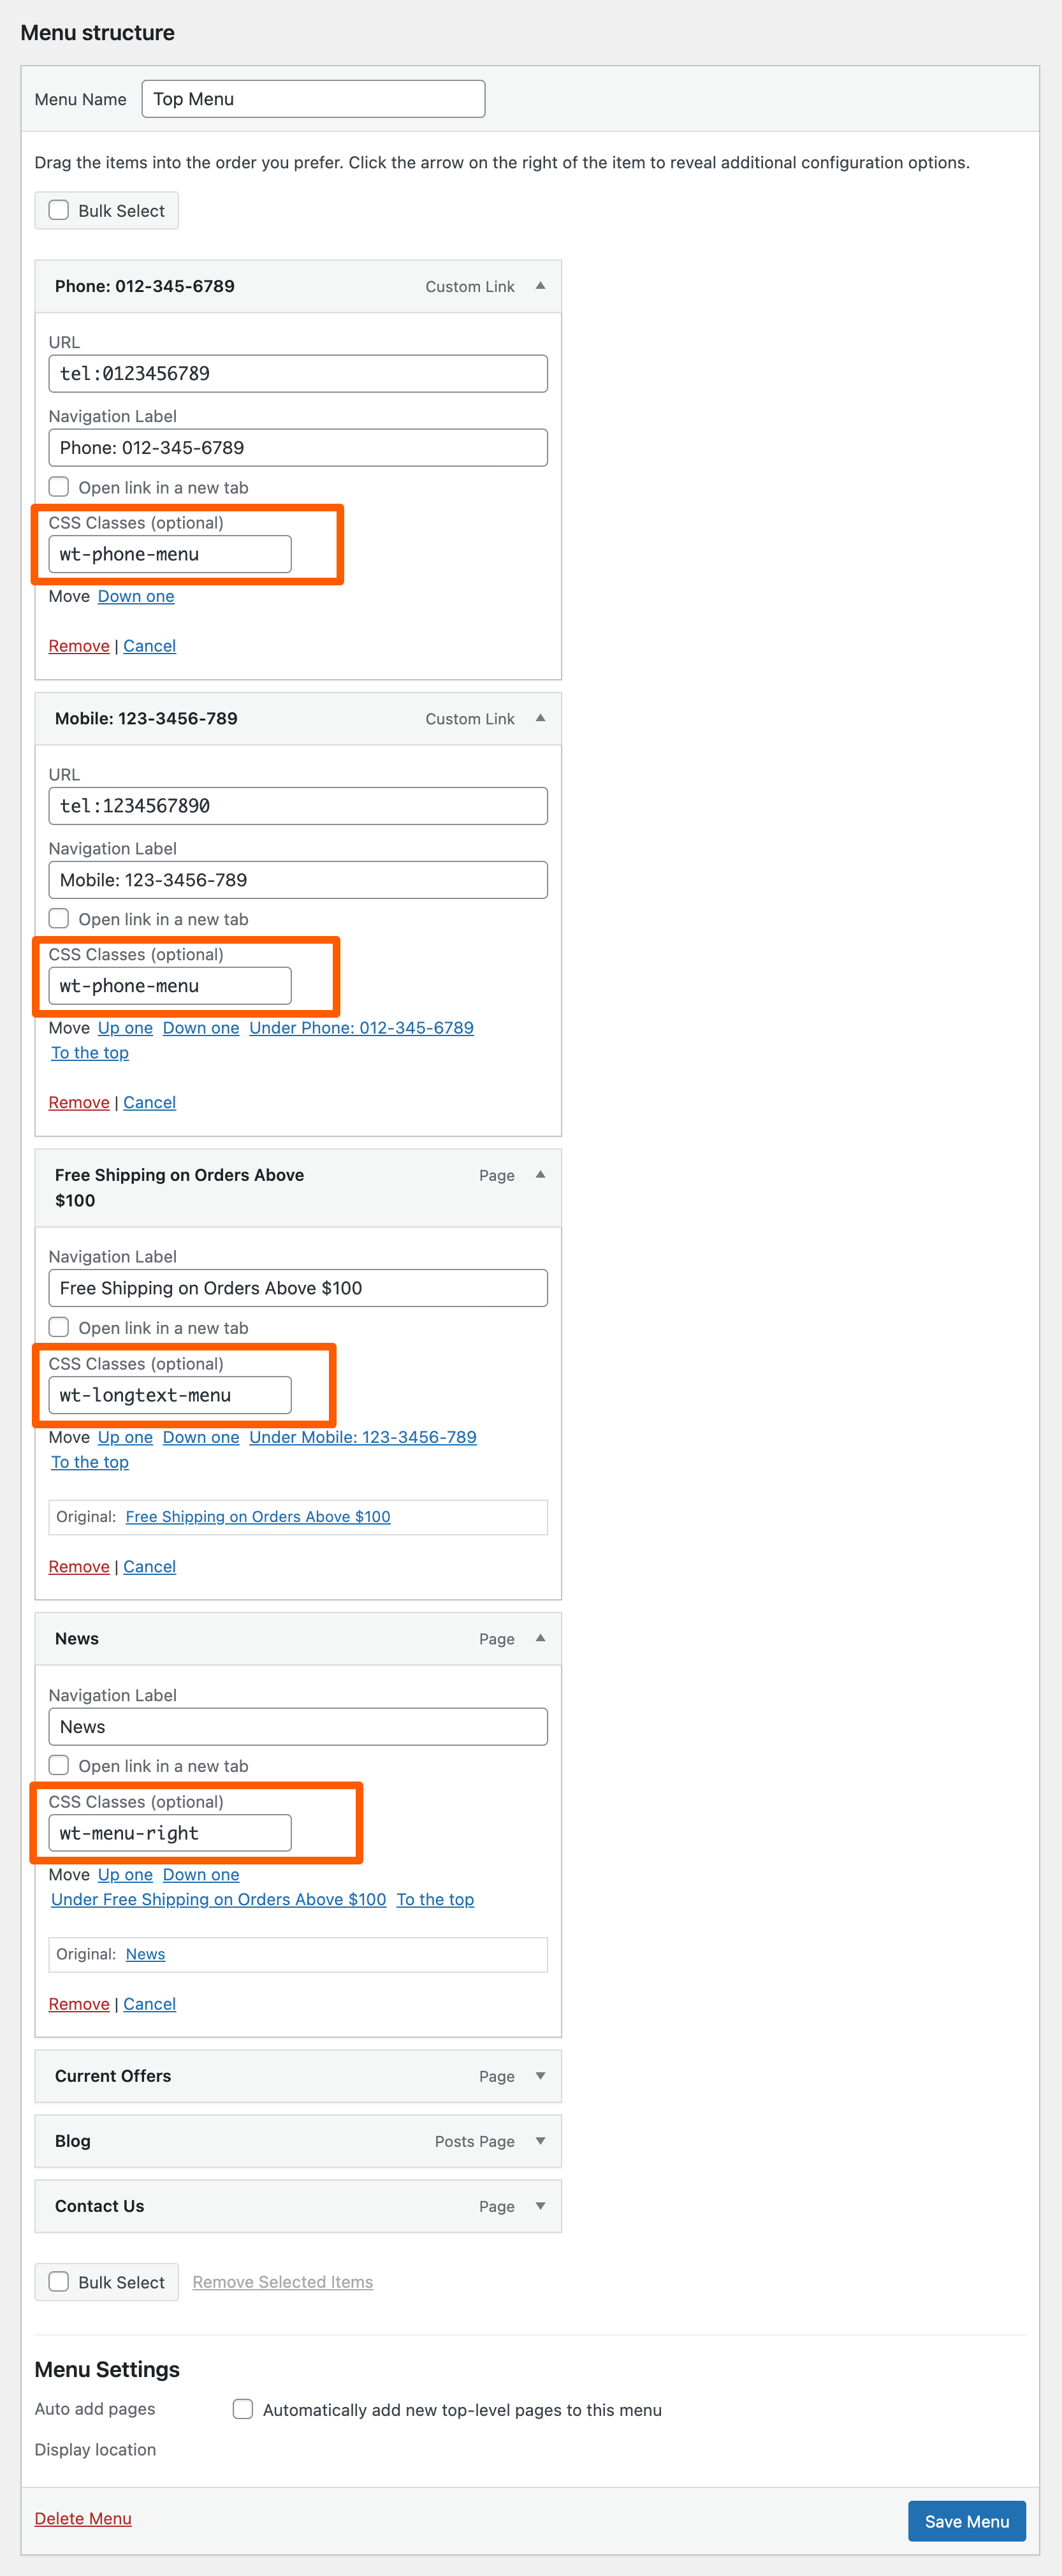Image resolution: width=1062 pixels, height=2576 pixels.
Task: Move the Free Shipping item Down one
Action: [x=201, y=1437]
